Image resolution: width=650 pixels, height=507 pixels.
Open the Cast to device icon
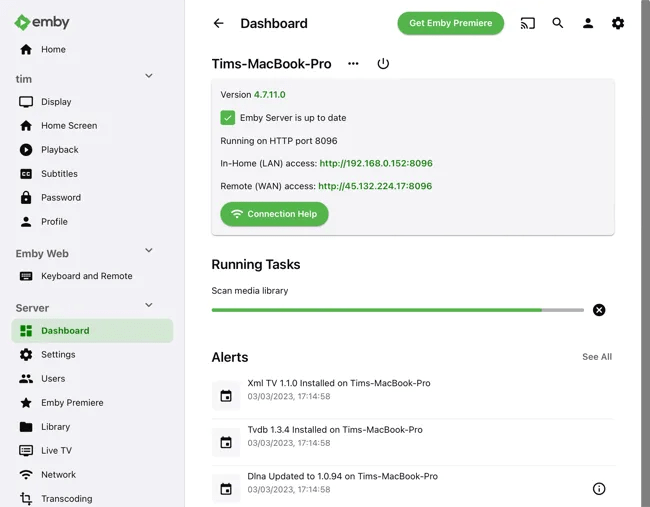[x=528, y=23]
